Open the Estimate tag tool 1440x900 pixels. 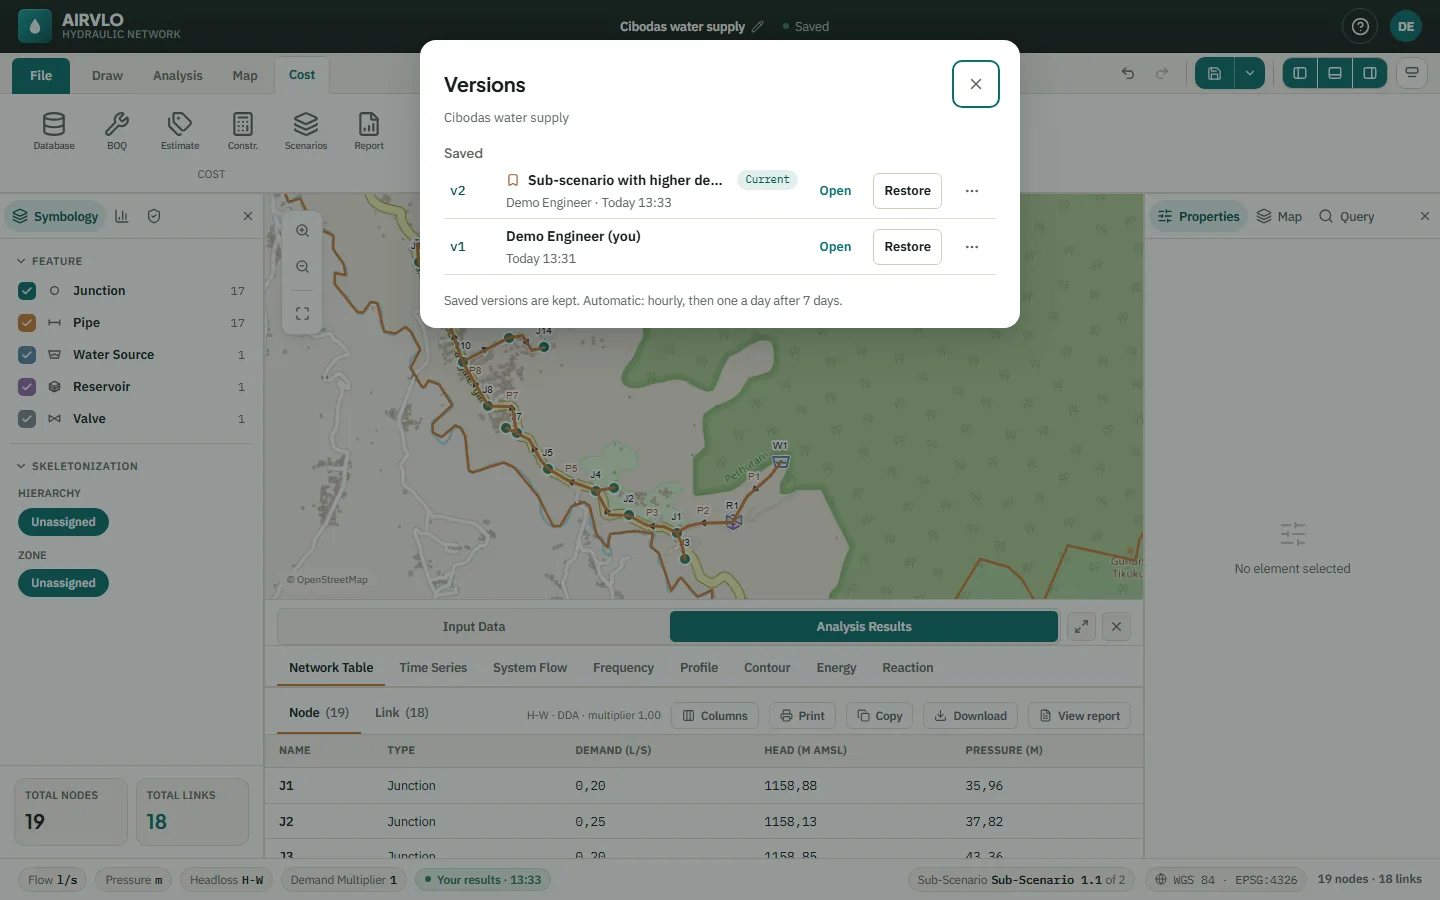pos(180,131)
